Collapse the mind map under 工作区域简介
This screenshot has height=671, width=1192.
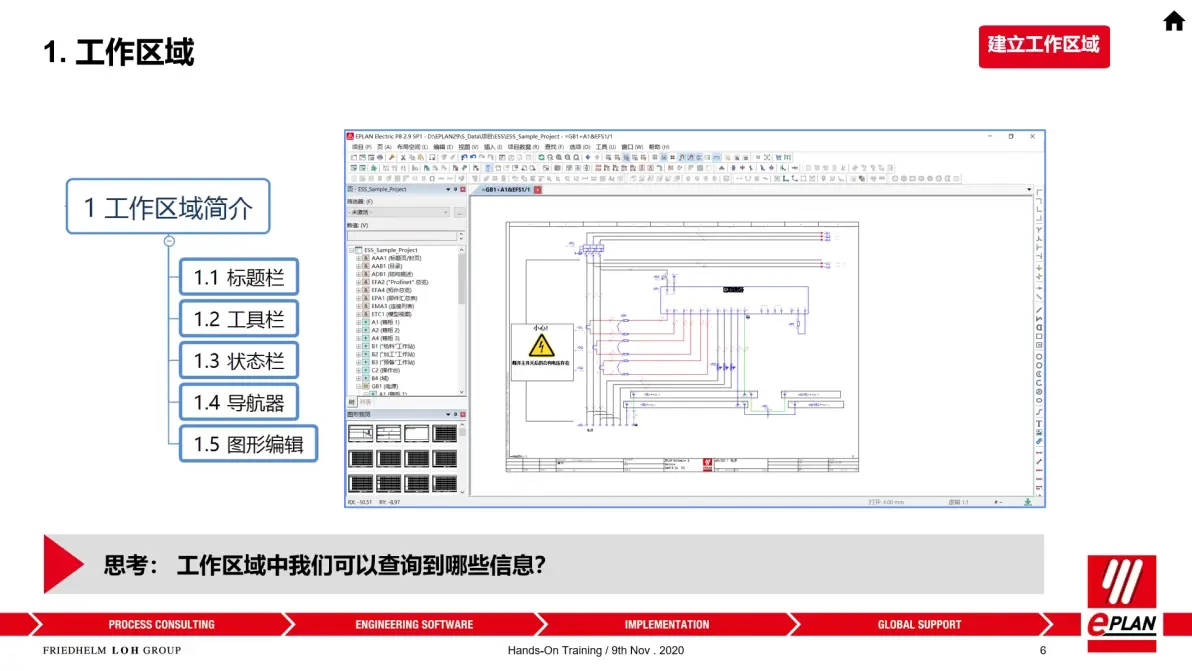169,241
